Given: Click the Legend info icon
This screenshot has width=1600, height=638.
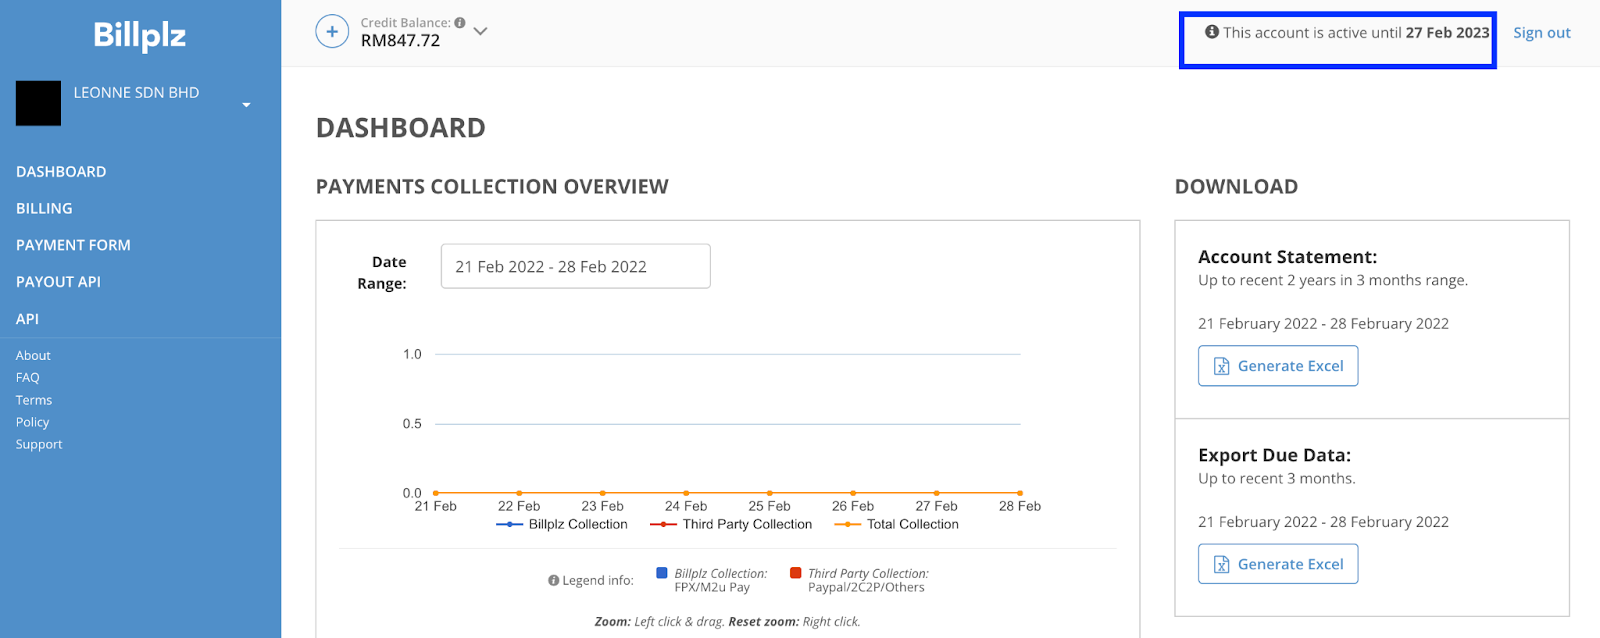Looking at the screenshot, I should pyautogui.click(x=553, y=580).
